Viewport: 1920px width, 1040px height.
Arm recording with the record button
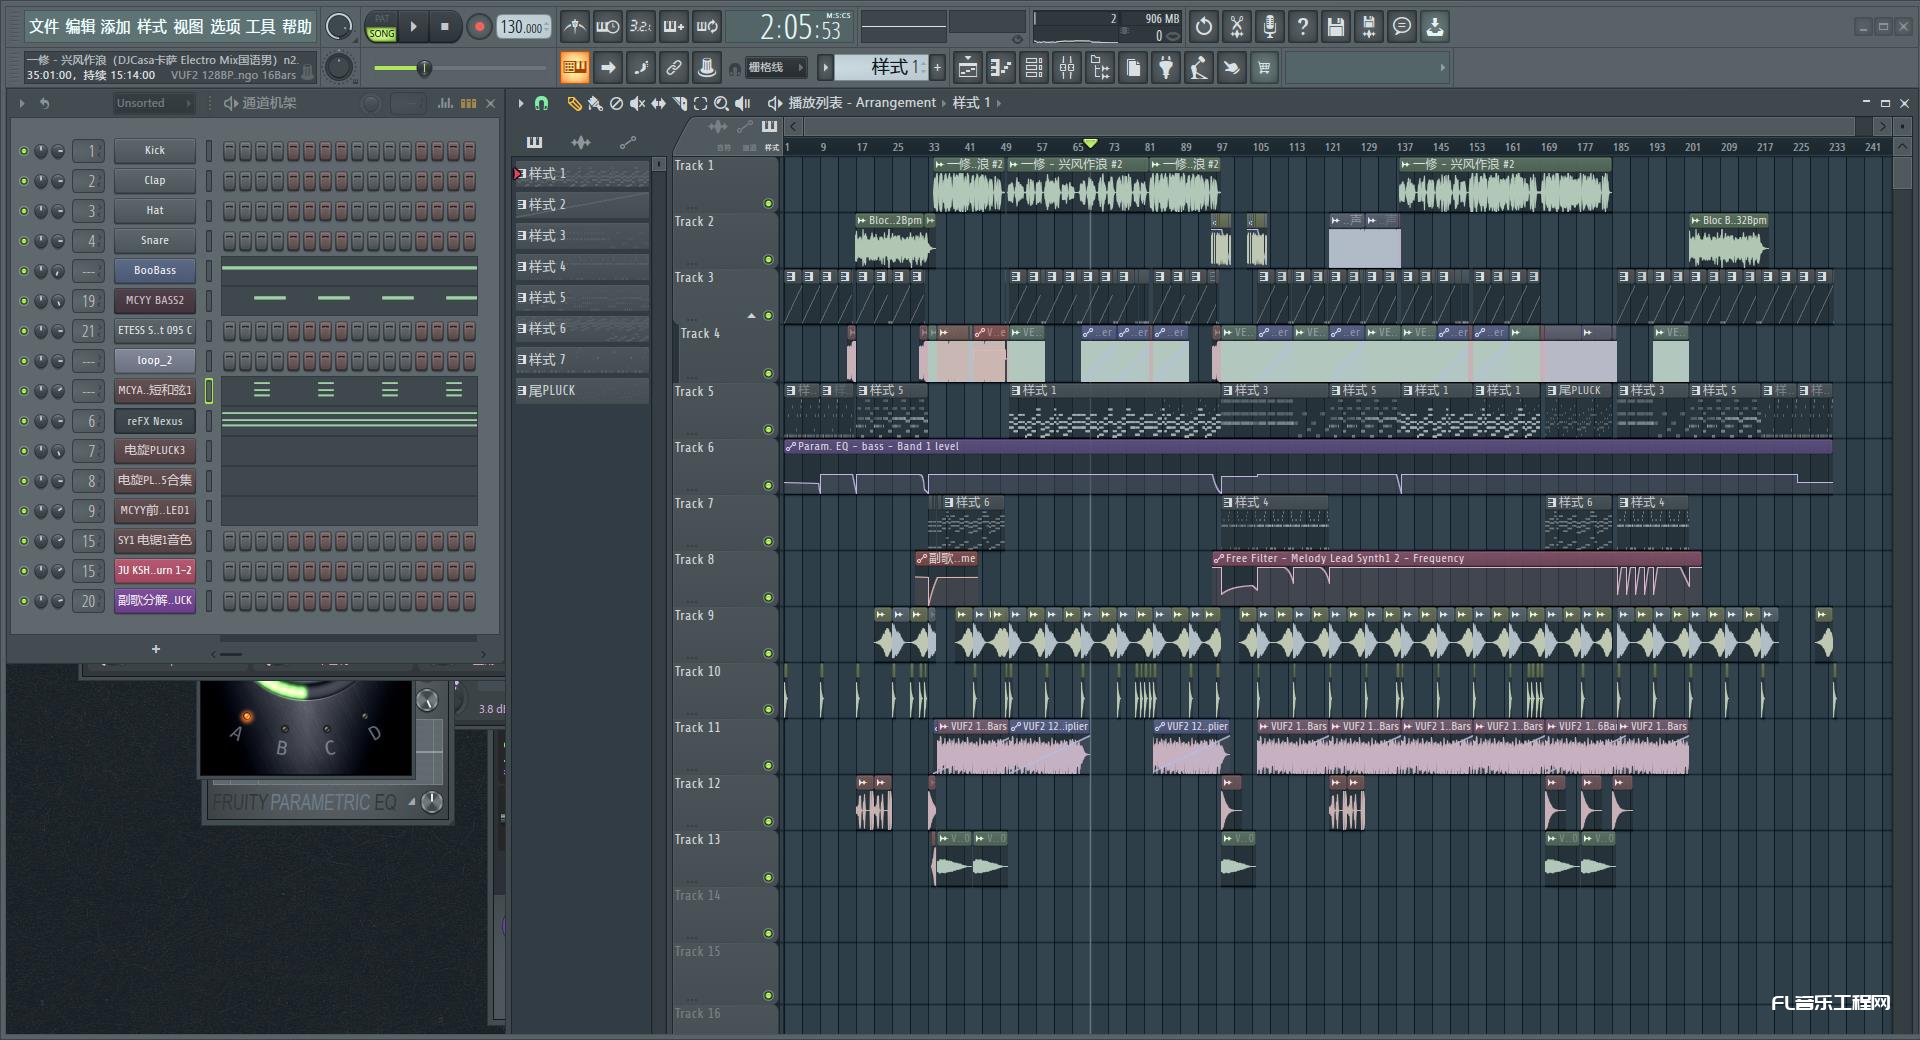coord(479,27)
